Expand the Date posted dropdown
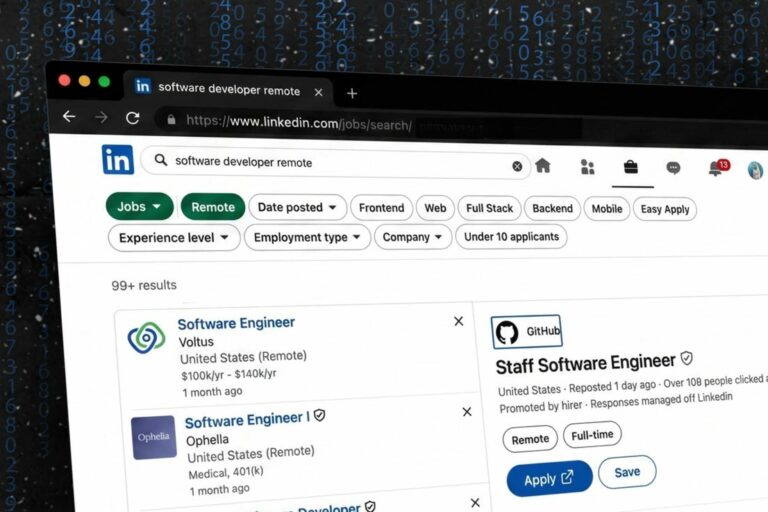768x512 pixels. (x=297, y=207)
